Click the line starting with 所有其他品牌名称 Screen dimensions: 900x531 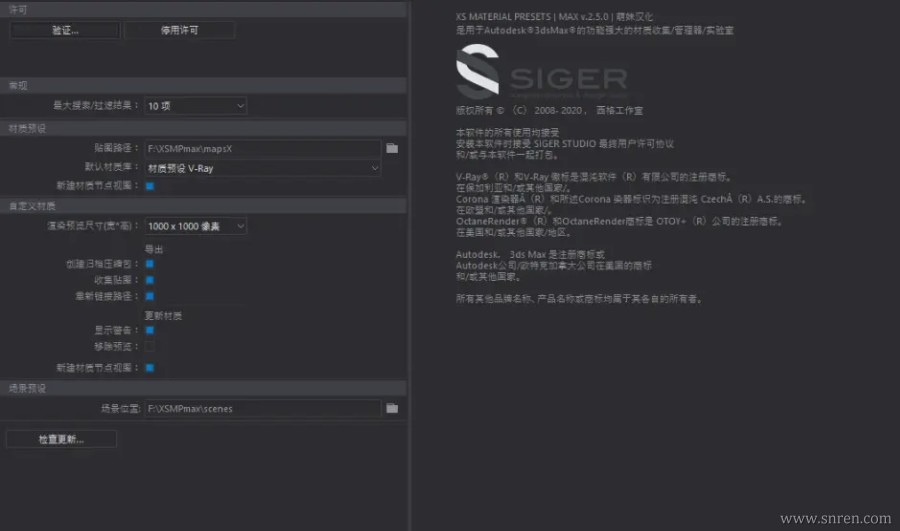coord(579,299)
